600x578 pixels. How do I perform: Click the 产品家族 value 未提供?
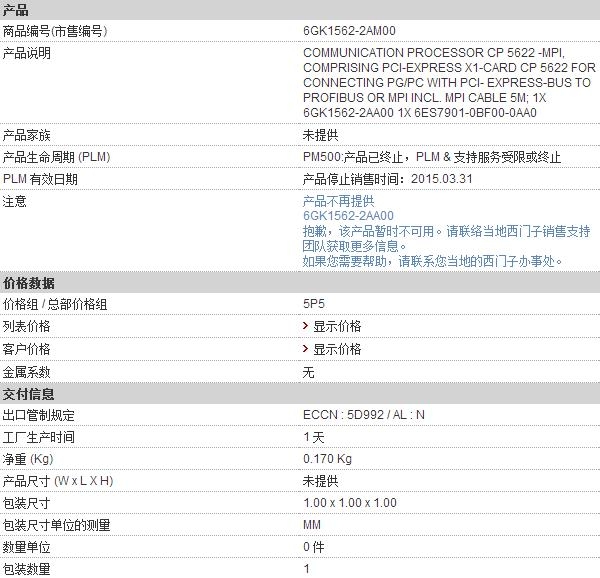click(321, 135)
